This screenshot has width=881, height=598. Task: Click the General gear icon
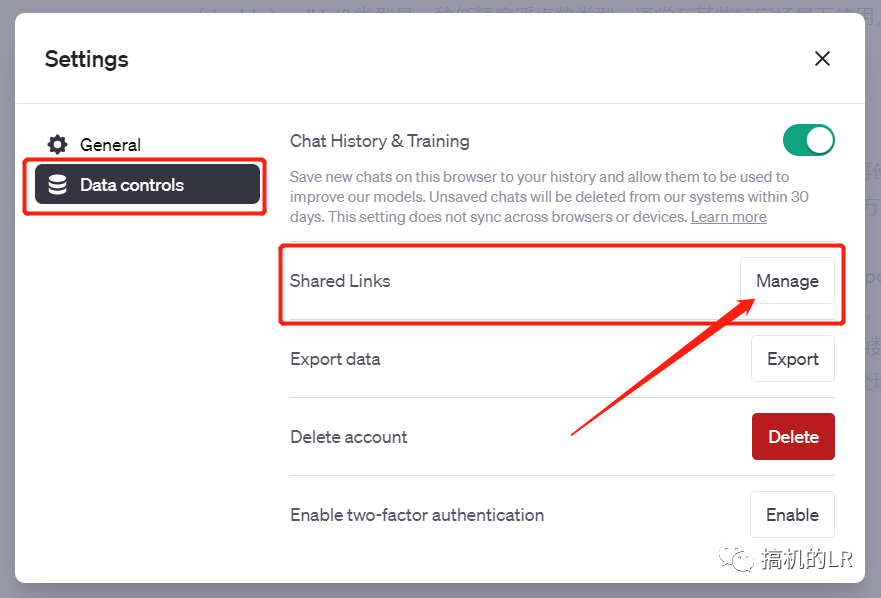58,145
